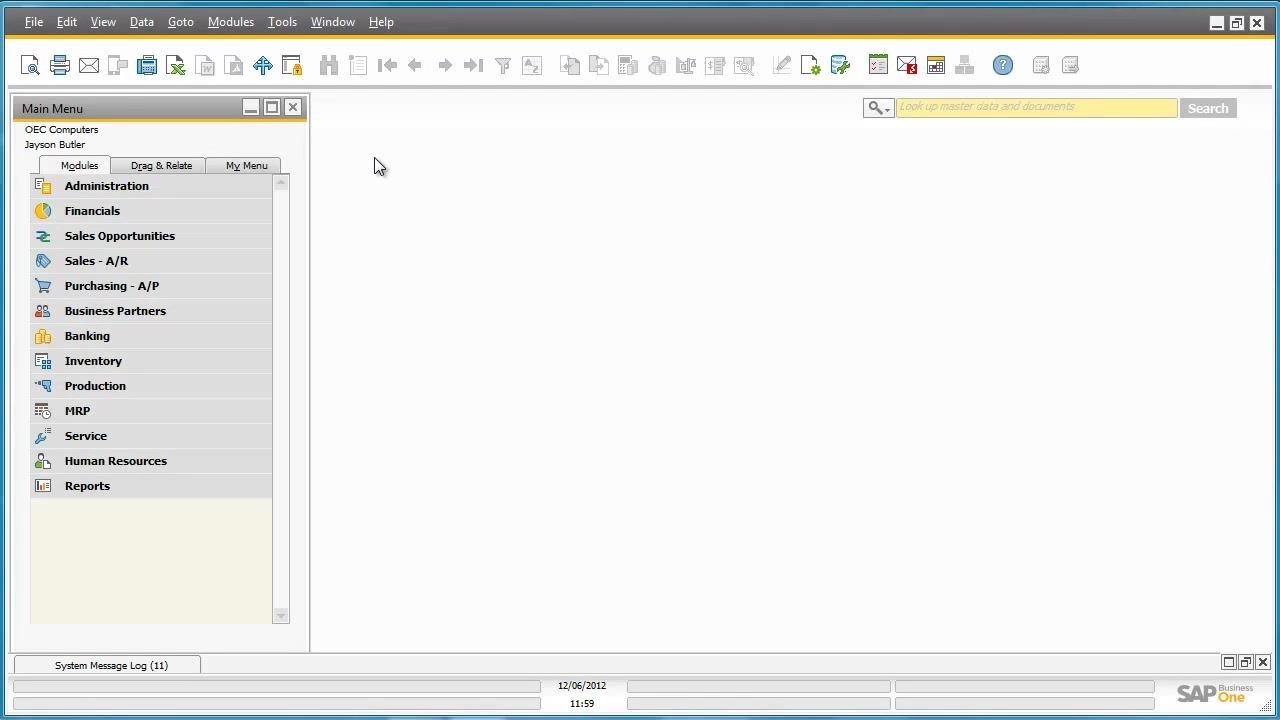This screenshot has width=1280, height=720.
Task: Open the Edit menu
Action: pyautogui.click(x=66, y=22)
